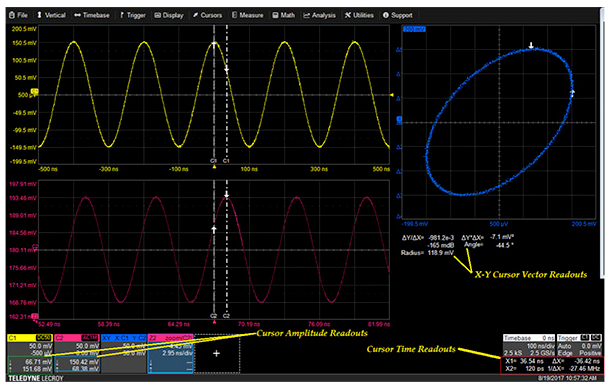608x388 pixels.
Task: Open the Timebase descriptor box at bottom right
Action: click(x=529, y=345)
